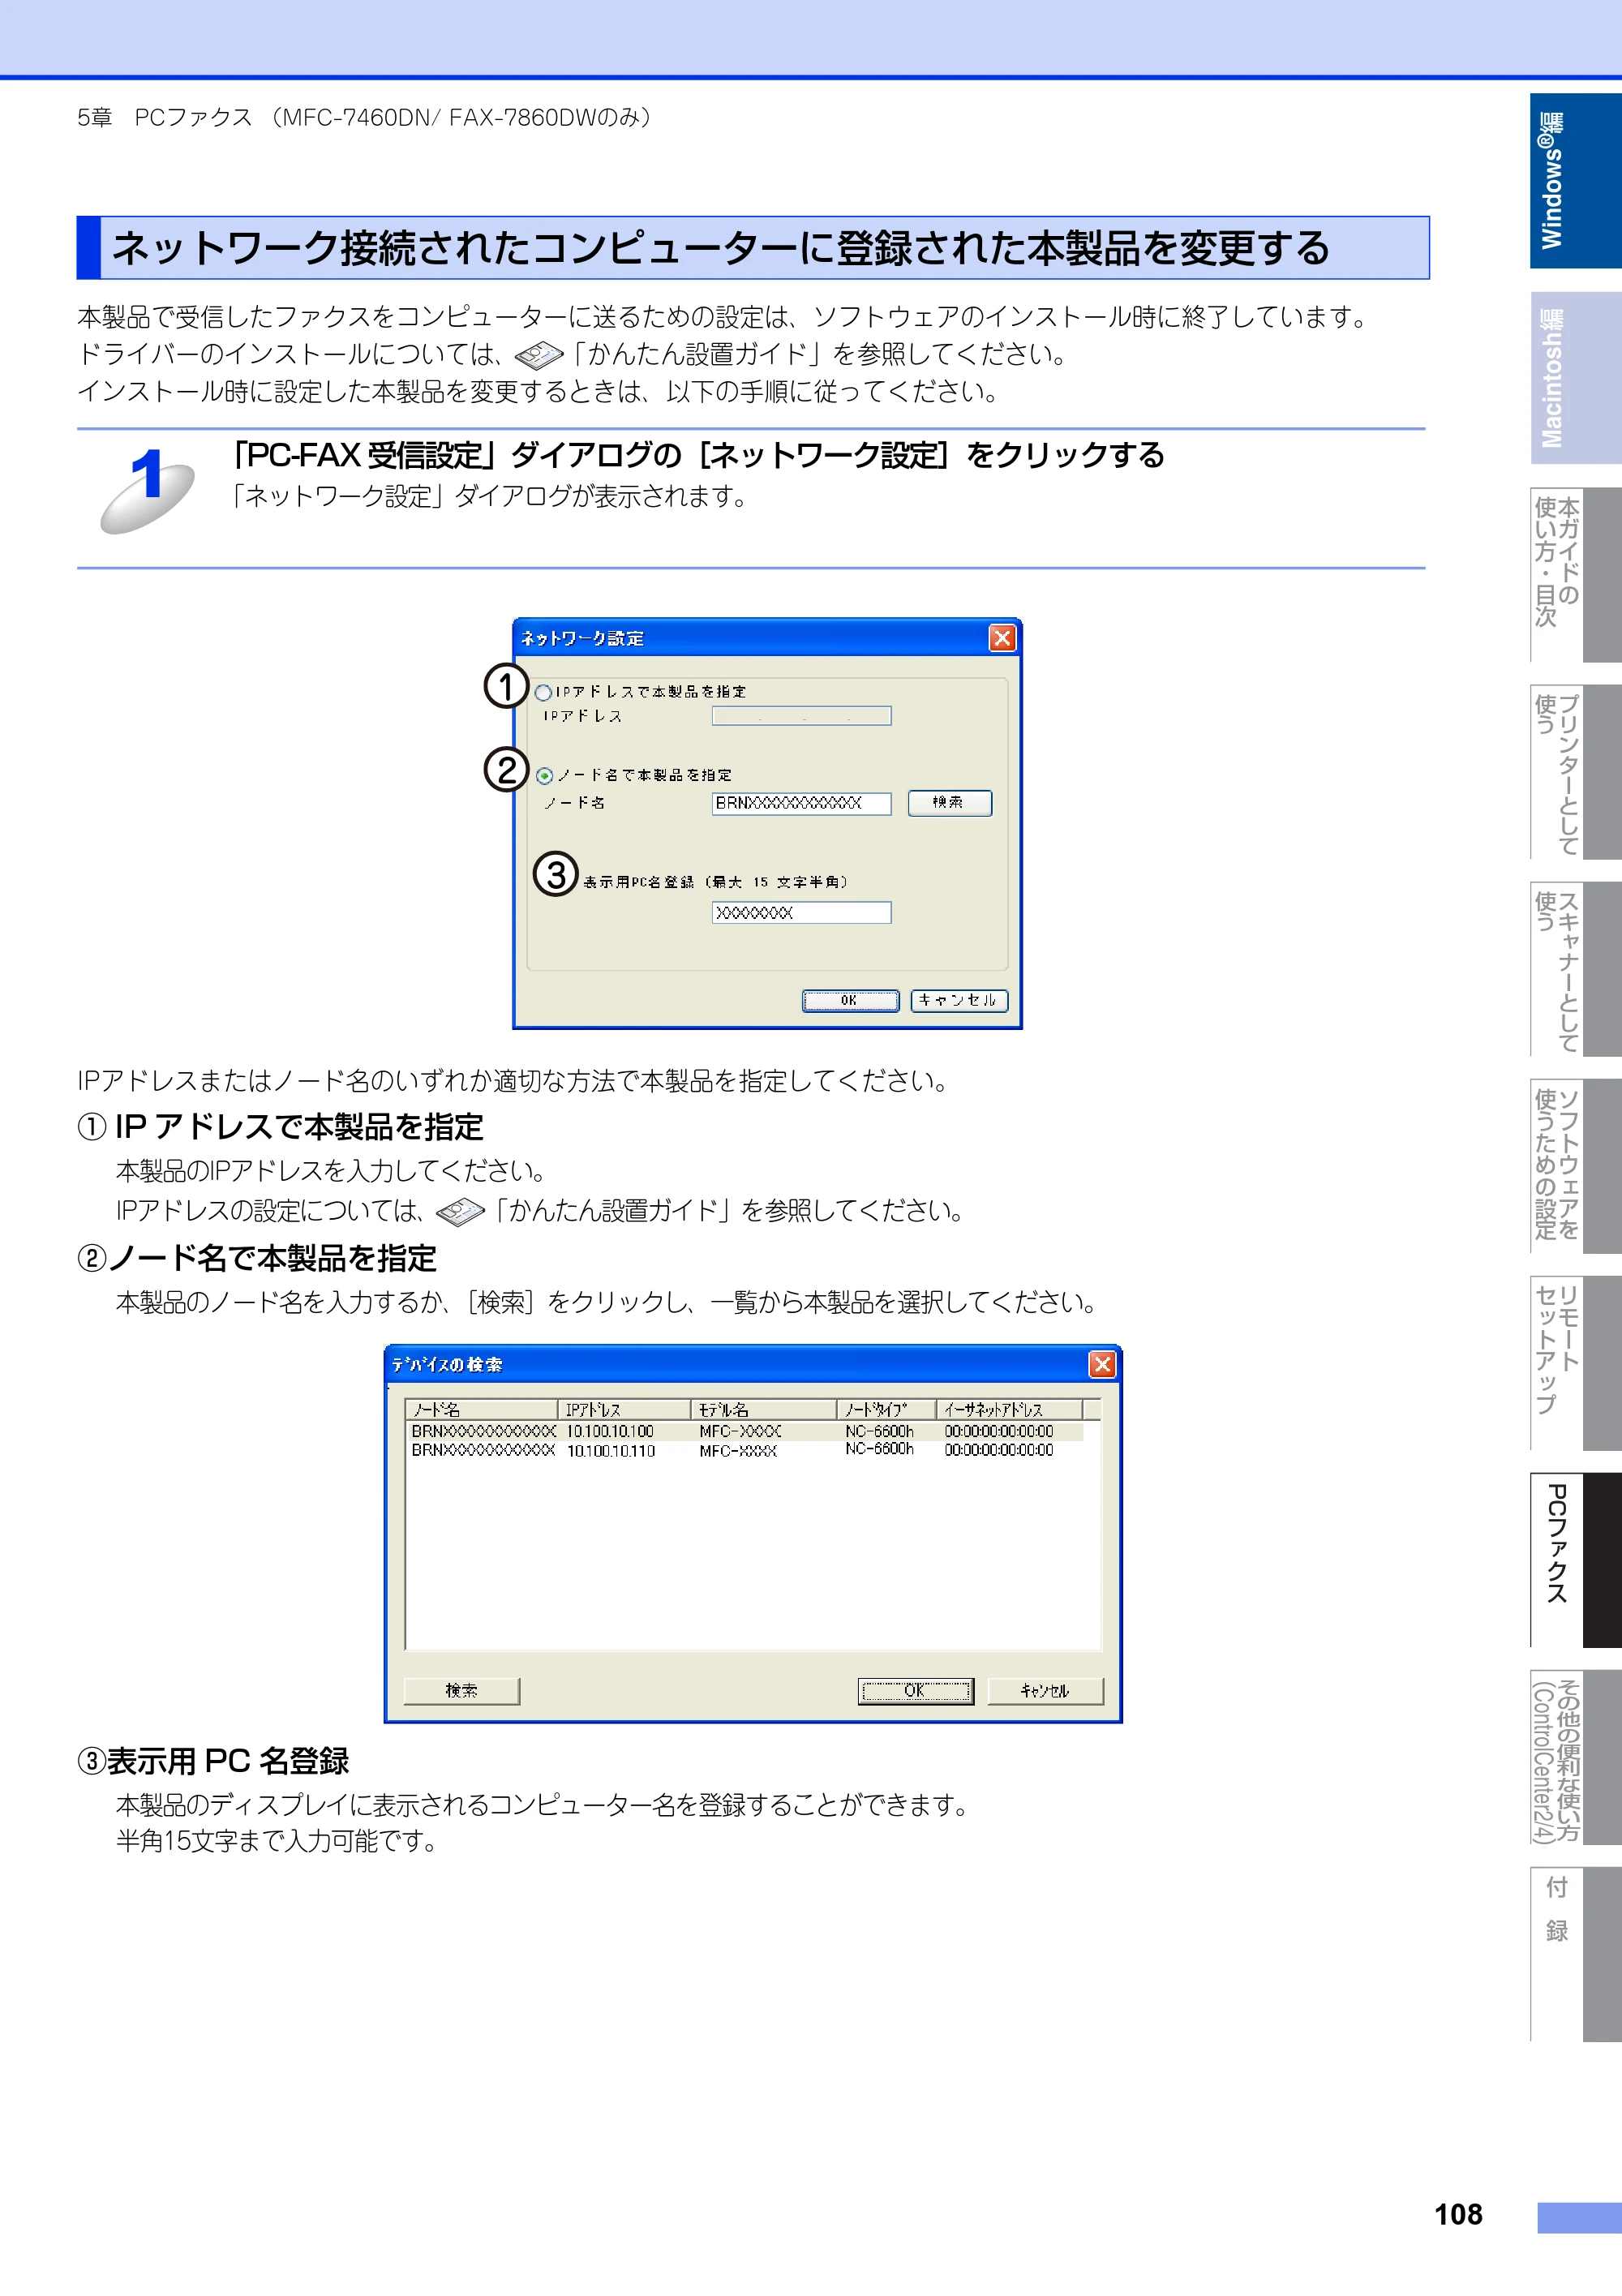Switch to the Macintosh section side tab
1622x2296 pixels.
pyautogui.click(x=1575, y=378)
